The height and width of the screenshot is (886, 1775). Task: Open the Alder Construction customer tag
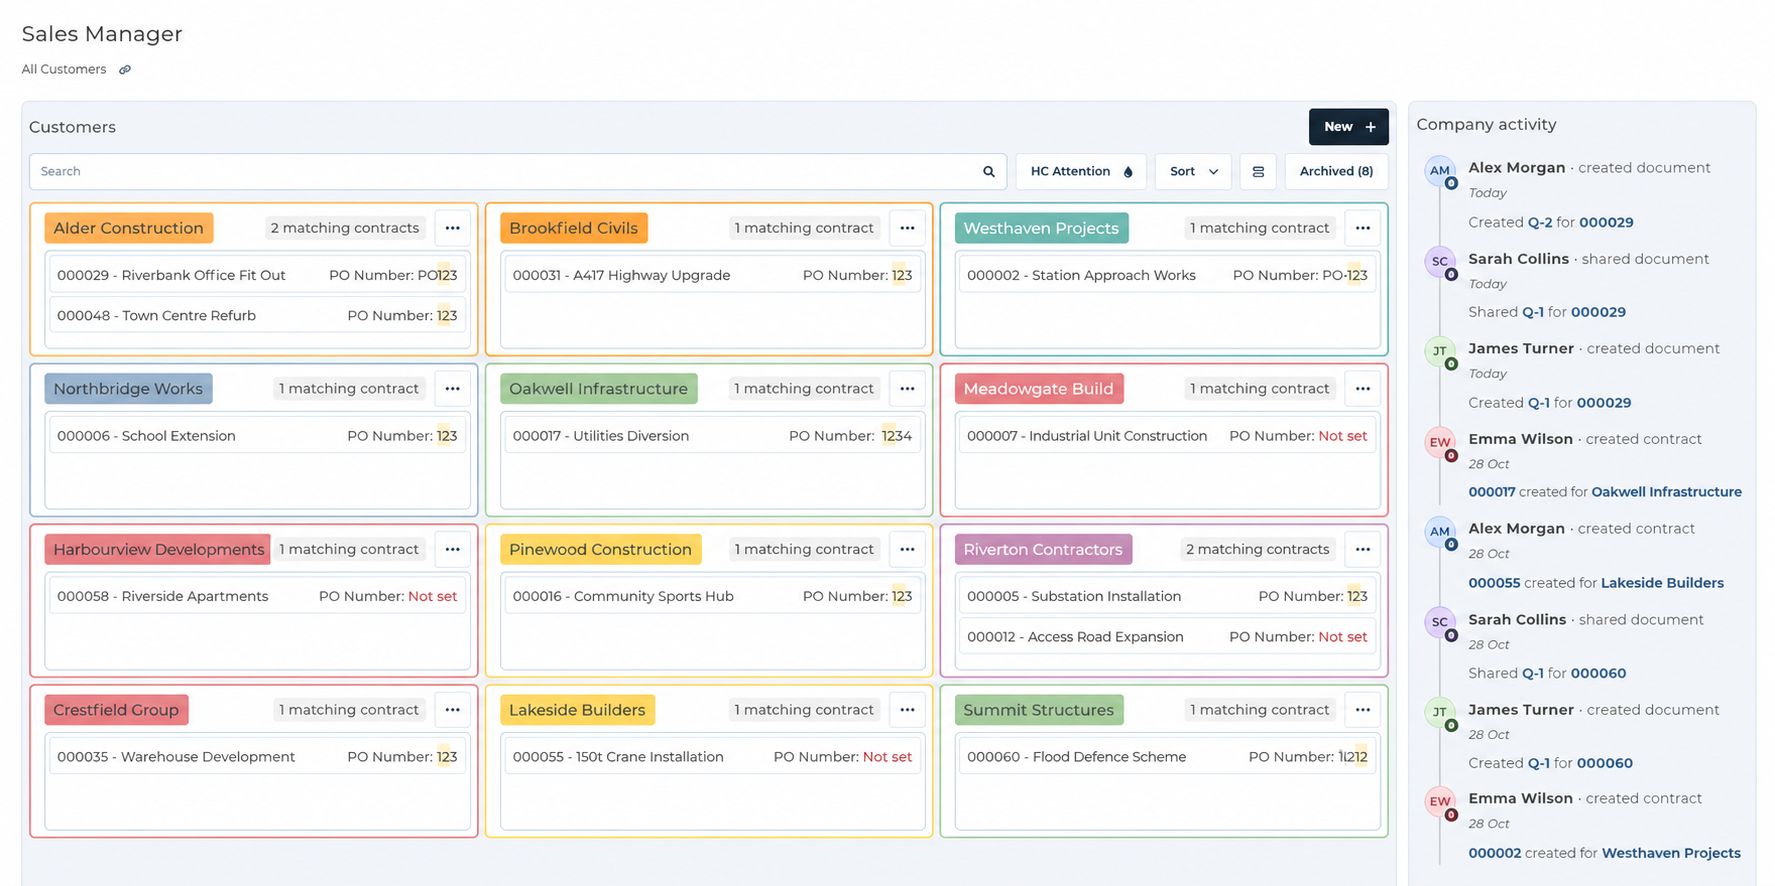128,228
